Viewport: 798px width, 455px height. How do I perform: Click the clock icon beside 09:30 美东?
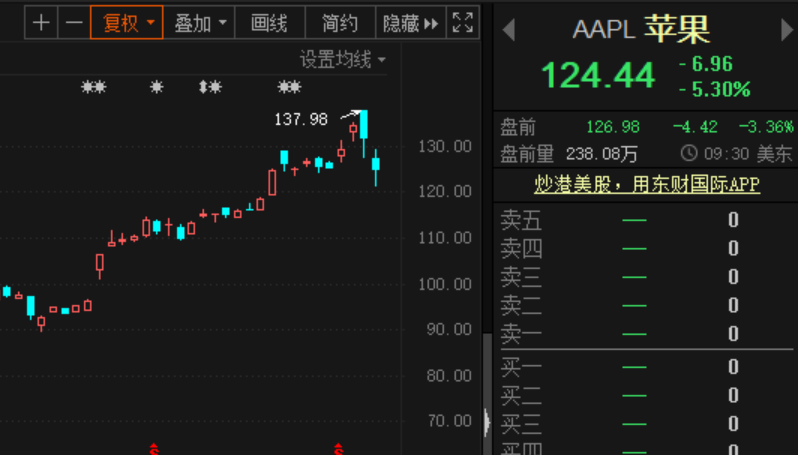click(x=689, y=153)
